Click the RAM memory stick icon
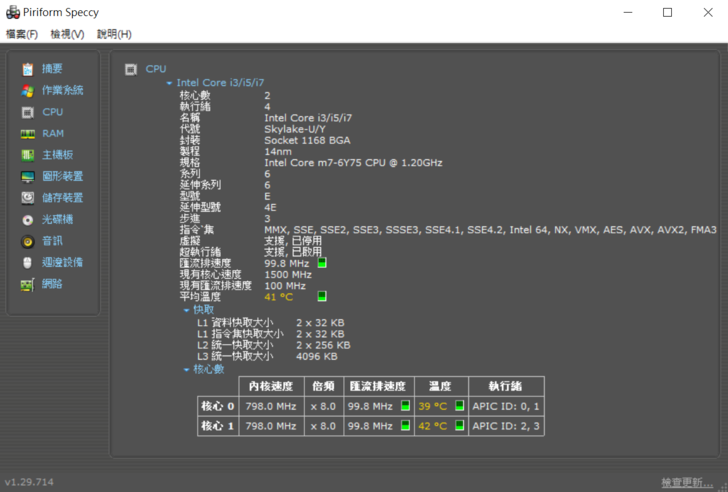This screenshot has height=492, width=728. (28, 133)
